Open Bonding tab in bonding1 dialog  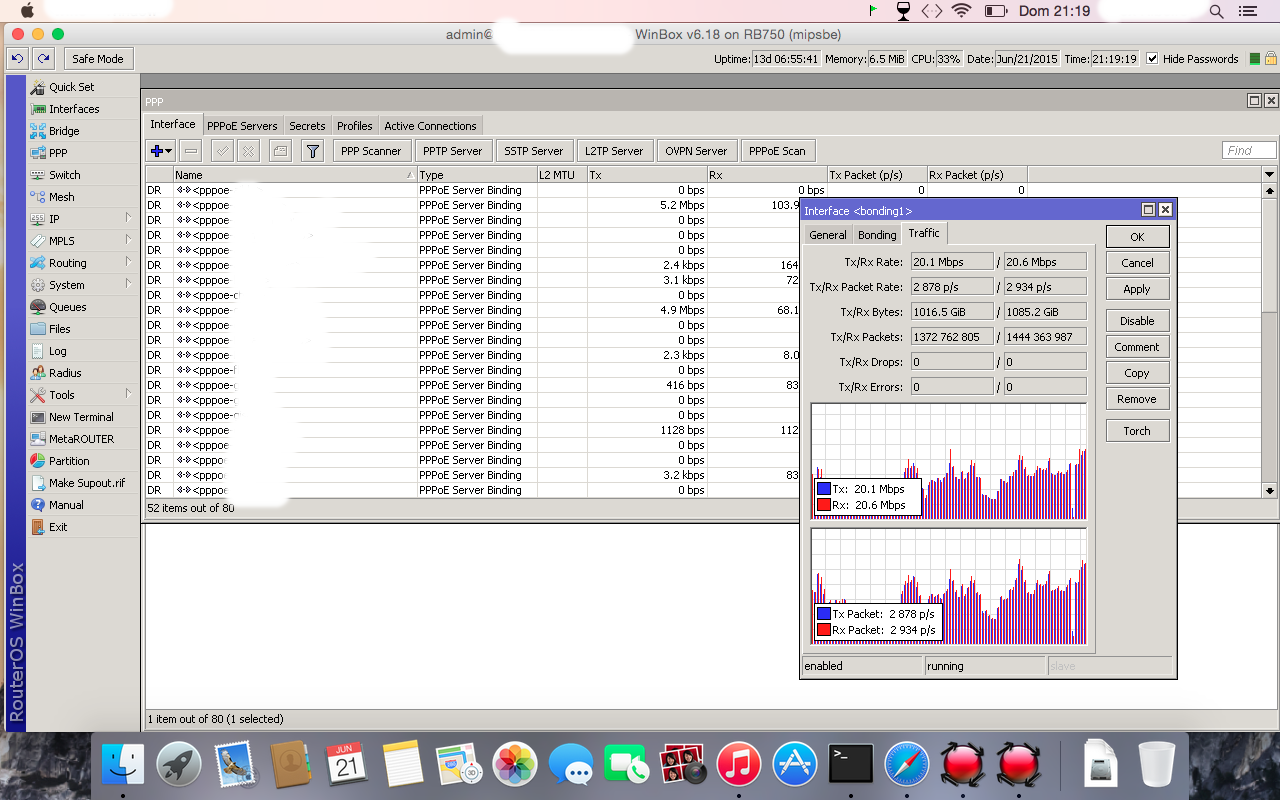(877, 235)
